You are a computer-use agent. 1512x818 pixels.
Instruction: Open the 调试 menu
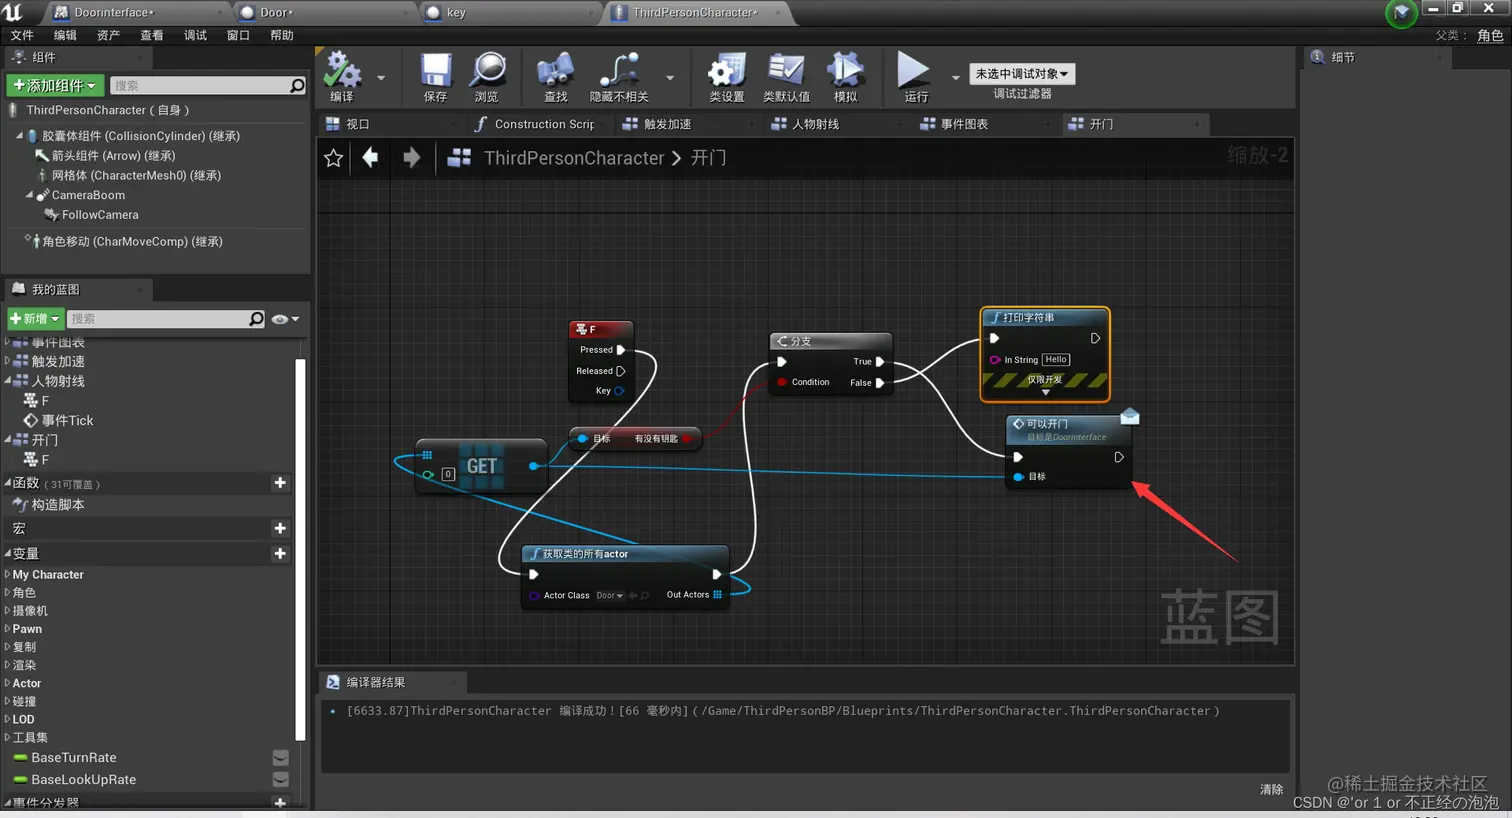(x=195, y=35)
